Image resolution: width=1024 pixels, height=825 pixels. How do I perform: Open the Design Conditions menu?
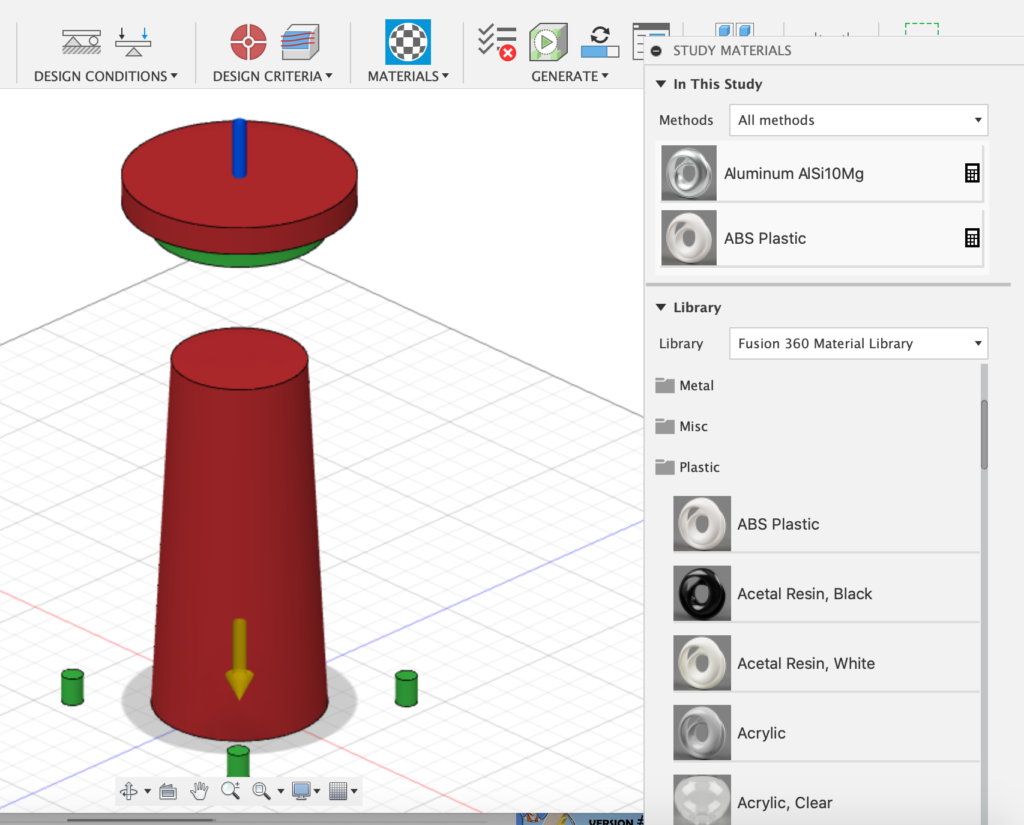pyautogui.click(x=105, y=76)
